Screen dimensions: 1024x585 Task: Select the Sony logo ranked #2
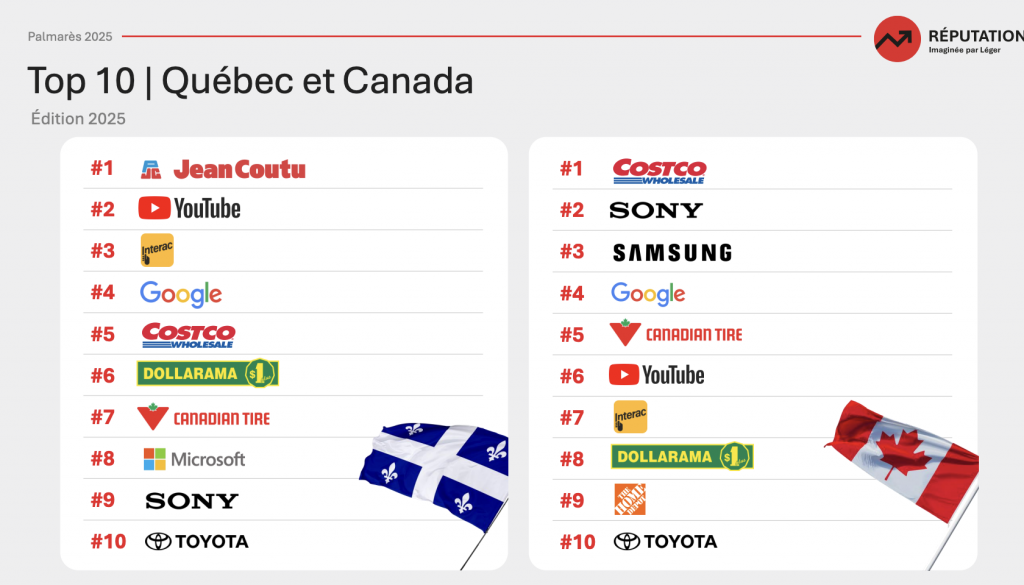pos(656,210)
